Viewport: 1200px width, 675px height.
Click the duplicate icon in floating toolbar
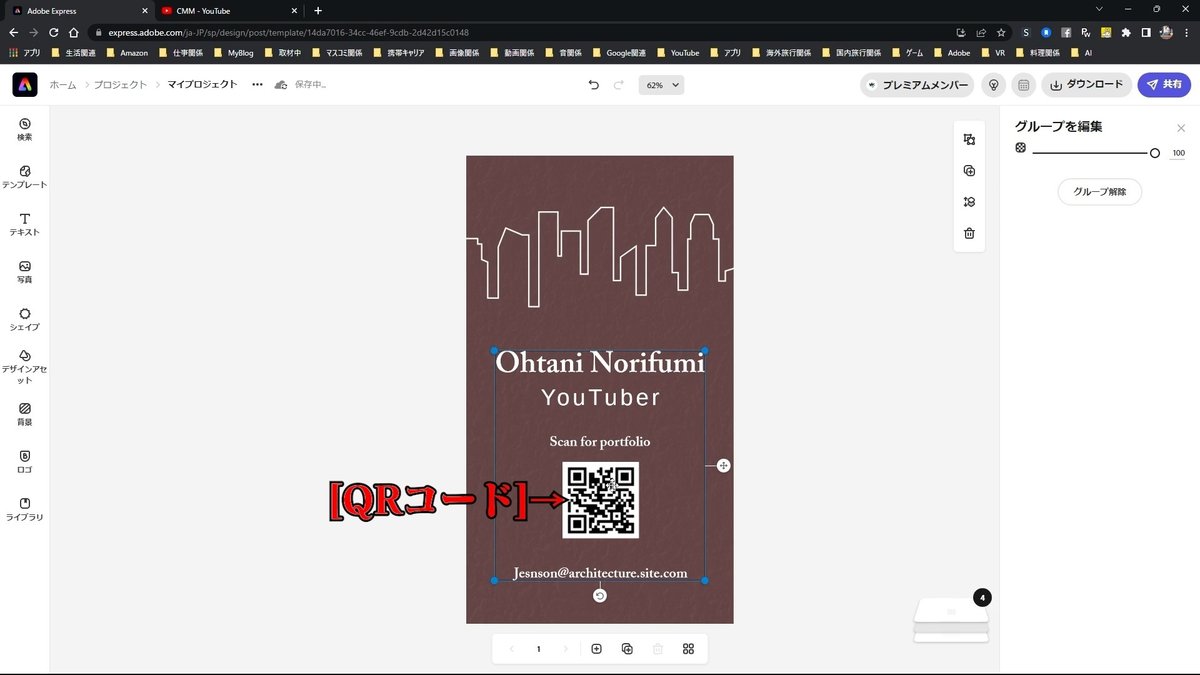[x=969, y=171]
